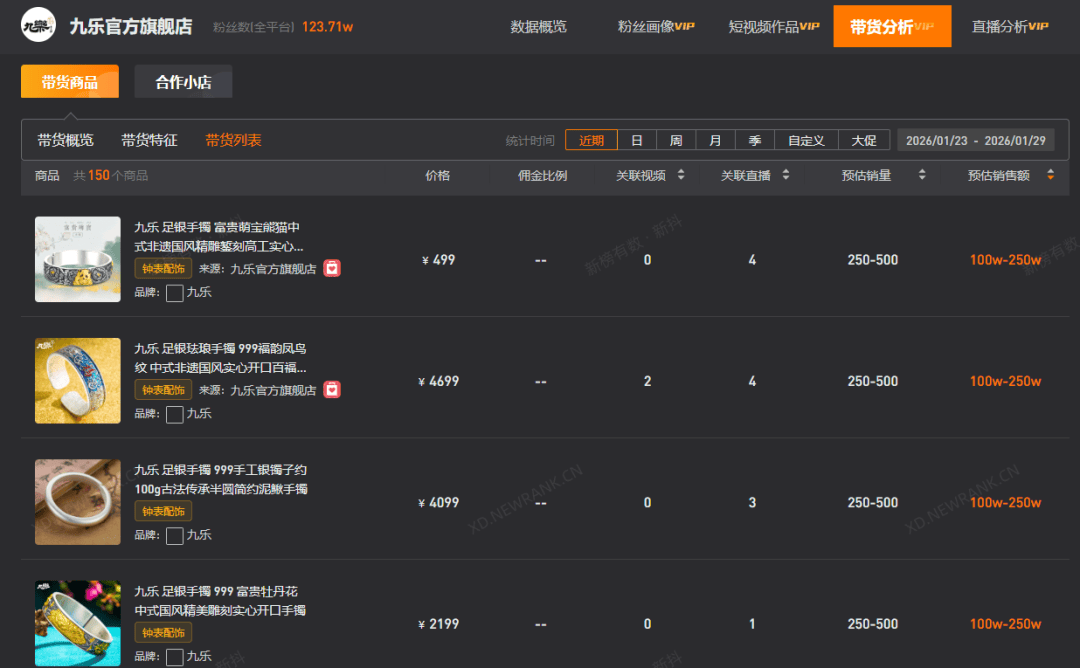Switch to 合作小店 section
1080x668 pixels.
(x=183, y=82)
